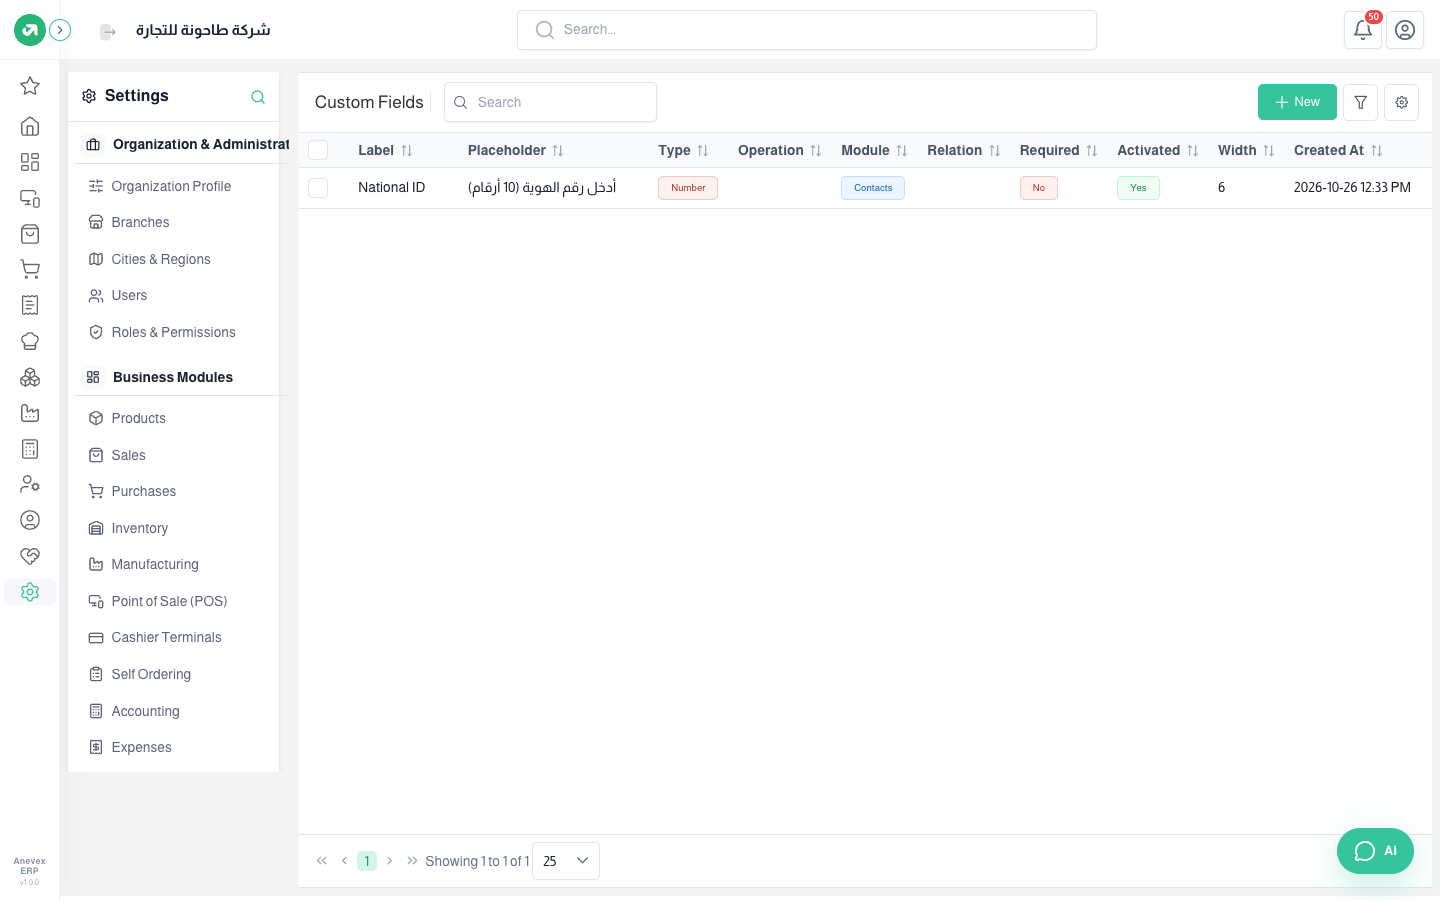Open the table filter funnel icon
The width and height of the screenshot is (1440, 900).
pyautogui.click(x=1360, y=102)
